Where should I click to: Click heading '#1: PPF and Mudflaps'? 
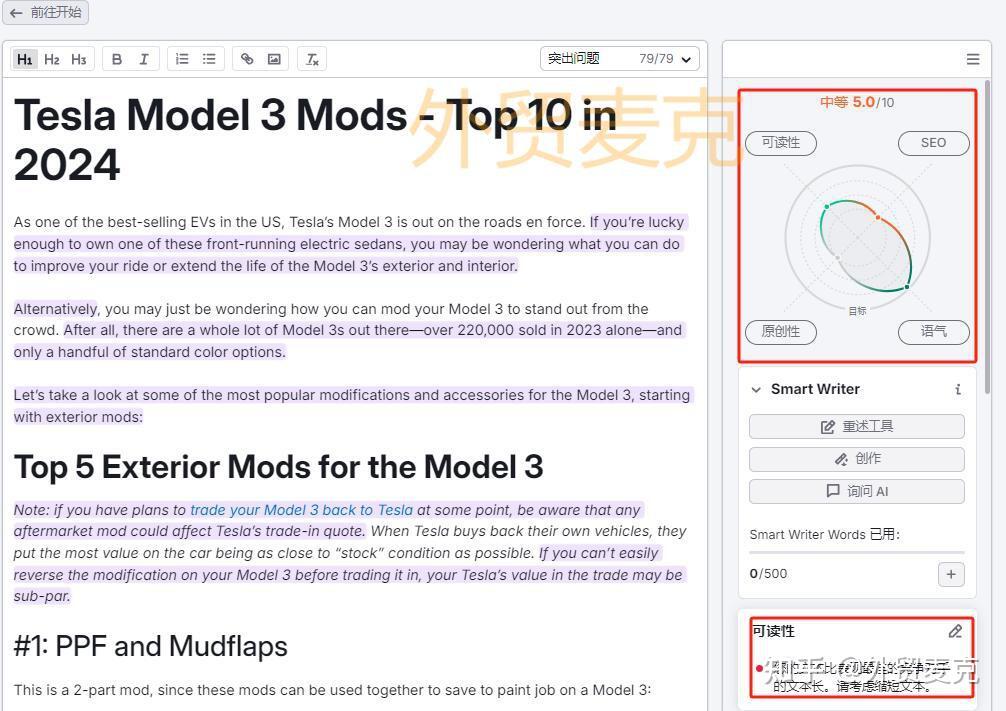click(x=151, y=646)
